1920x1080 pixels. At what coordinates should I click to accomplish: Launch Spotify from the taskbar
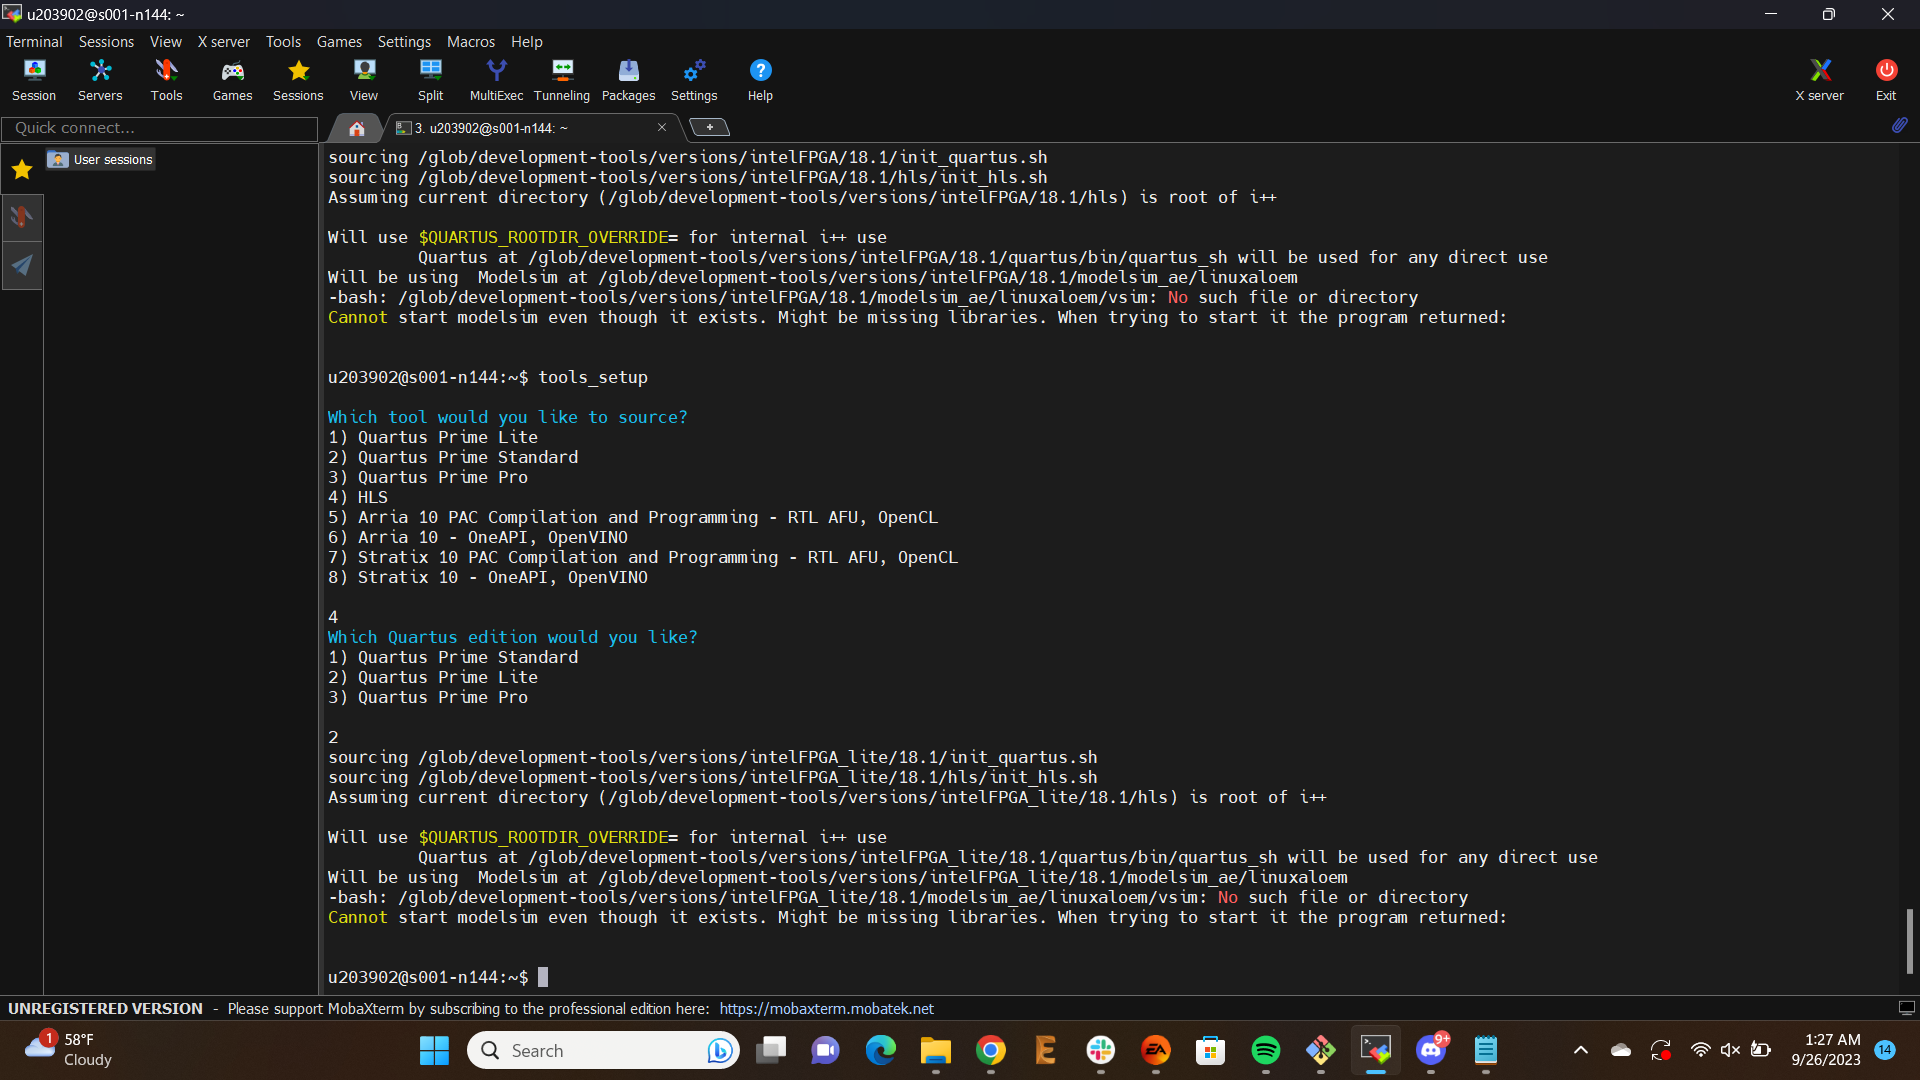(x=1265, y=1051)
